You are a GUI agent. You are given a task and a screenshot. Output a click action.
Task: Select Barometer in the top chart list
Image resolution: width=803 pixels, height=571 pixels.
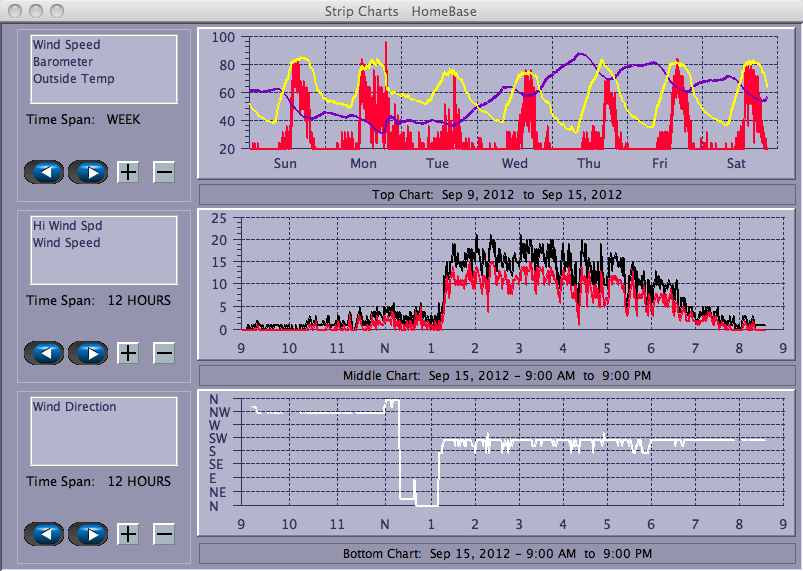click(x=62, y=62)
